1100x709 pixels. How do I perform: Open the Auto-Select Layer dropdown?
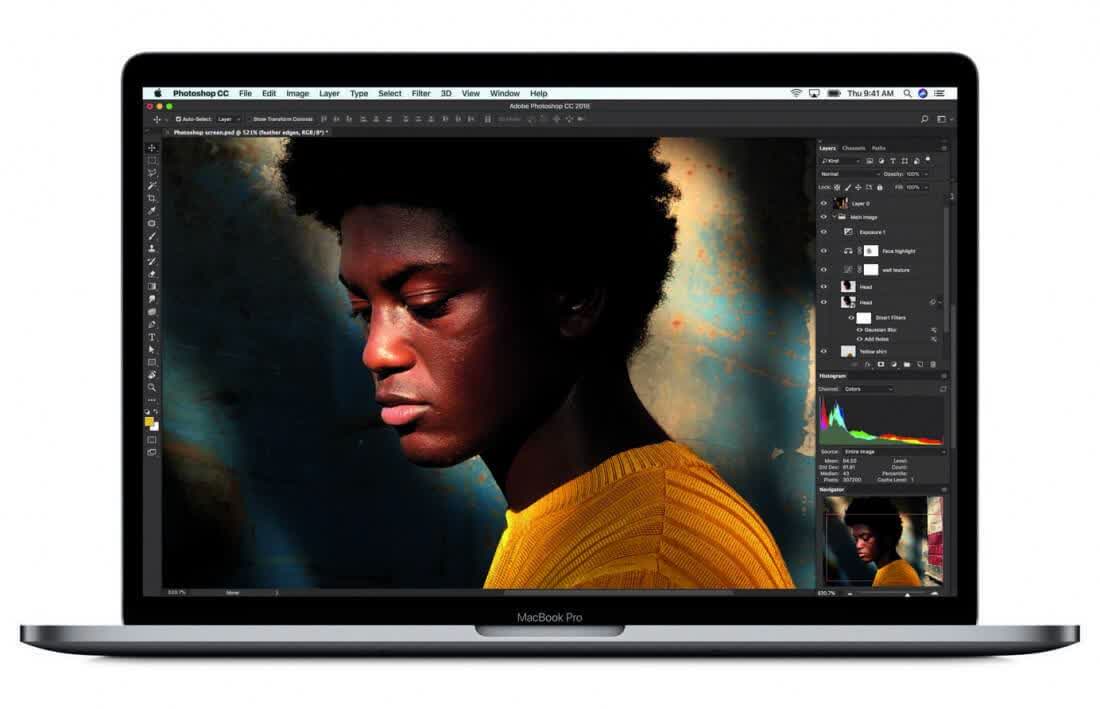click(229, 119)
